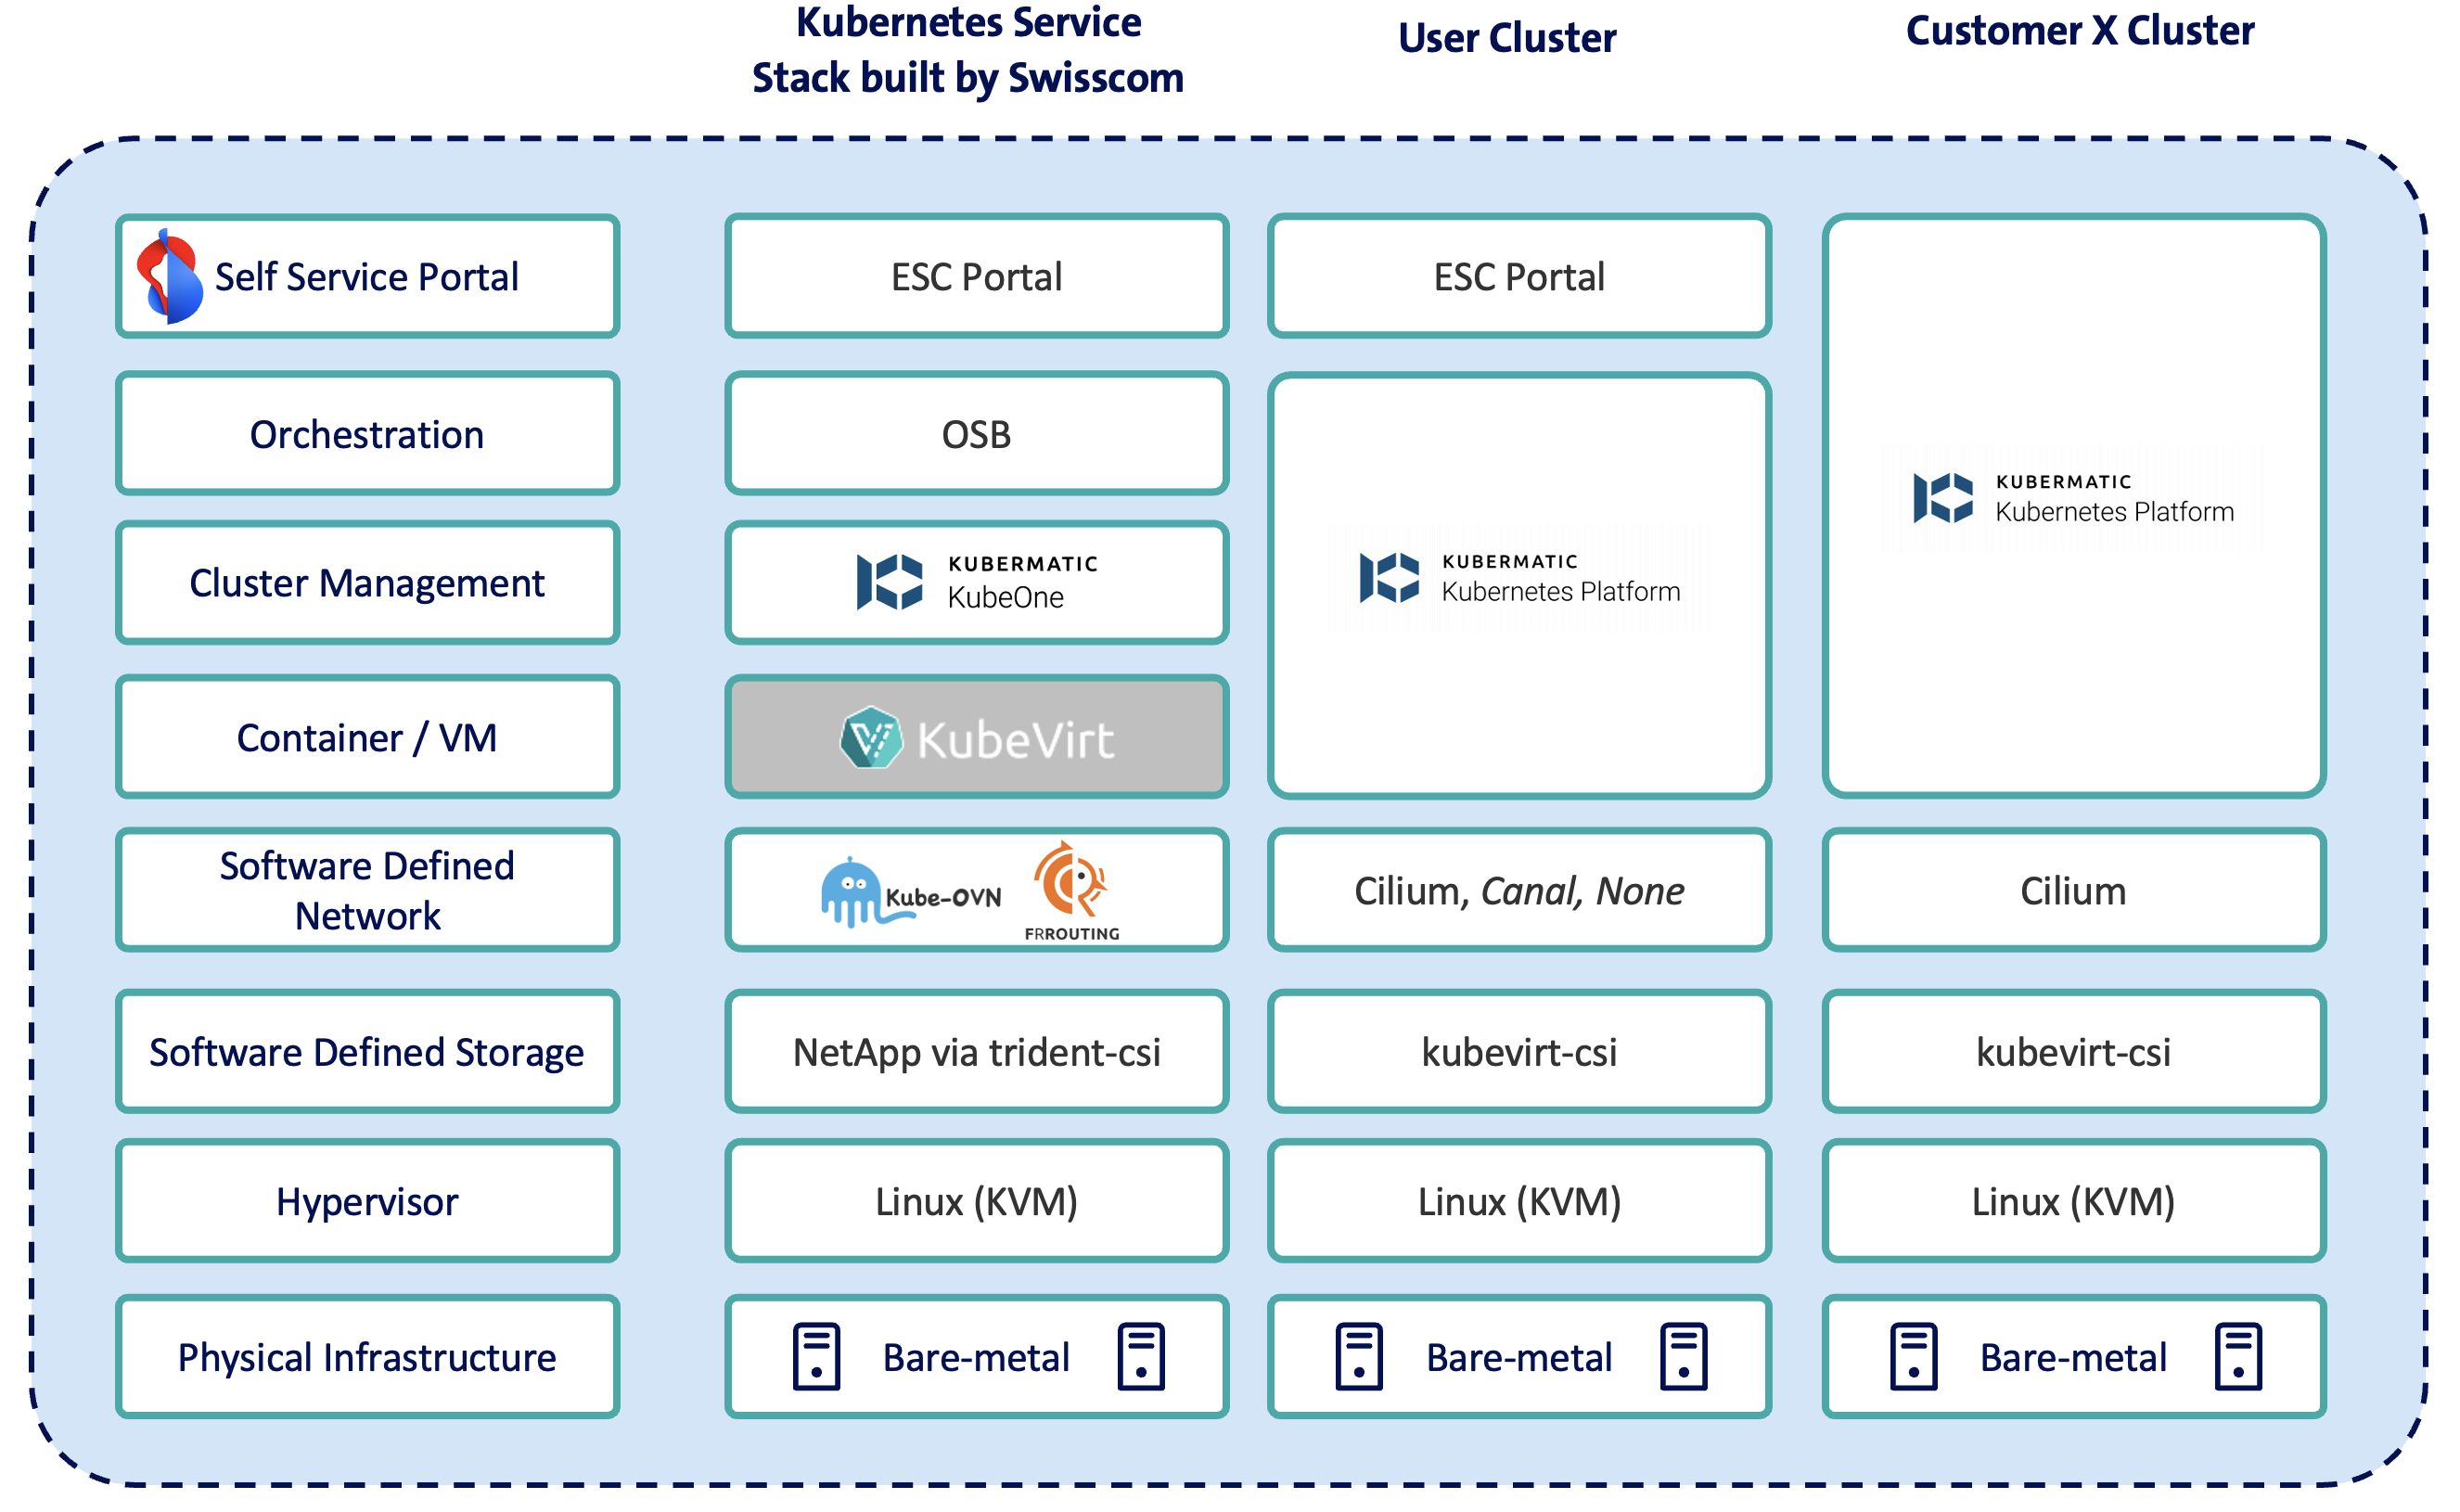
Task: Click the left server icon in Kubernetes Service Bare-metal box
Action: (x=815, y=1357)
